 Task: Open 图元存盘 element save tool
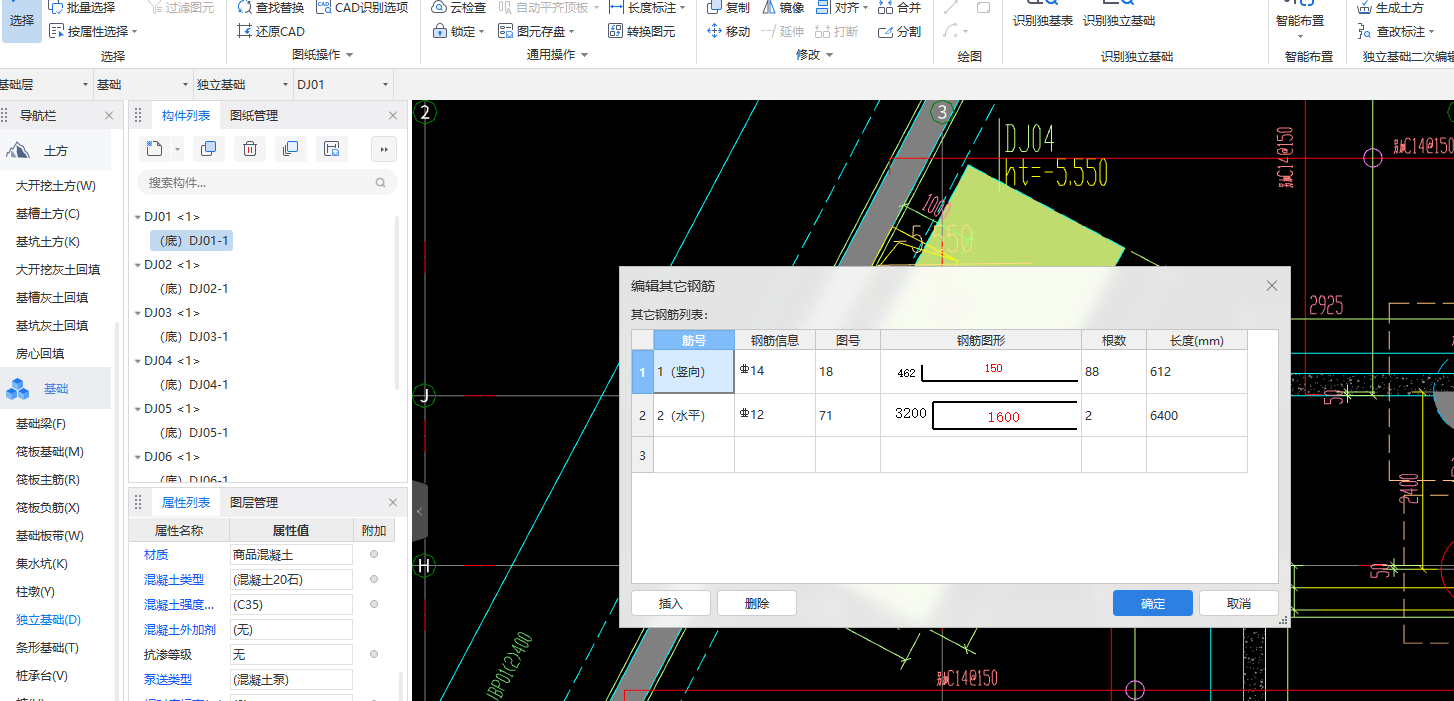(x=535, y=32)
